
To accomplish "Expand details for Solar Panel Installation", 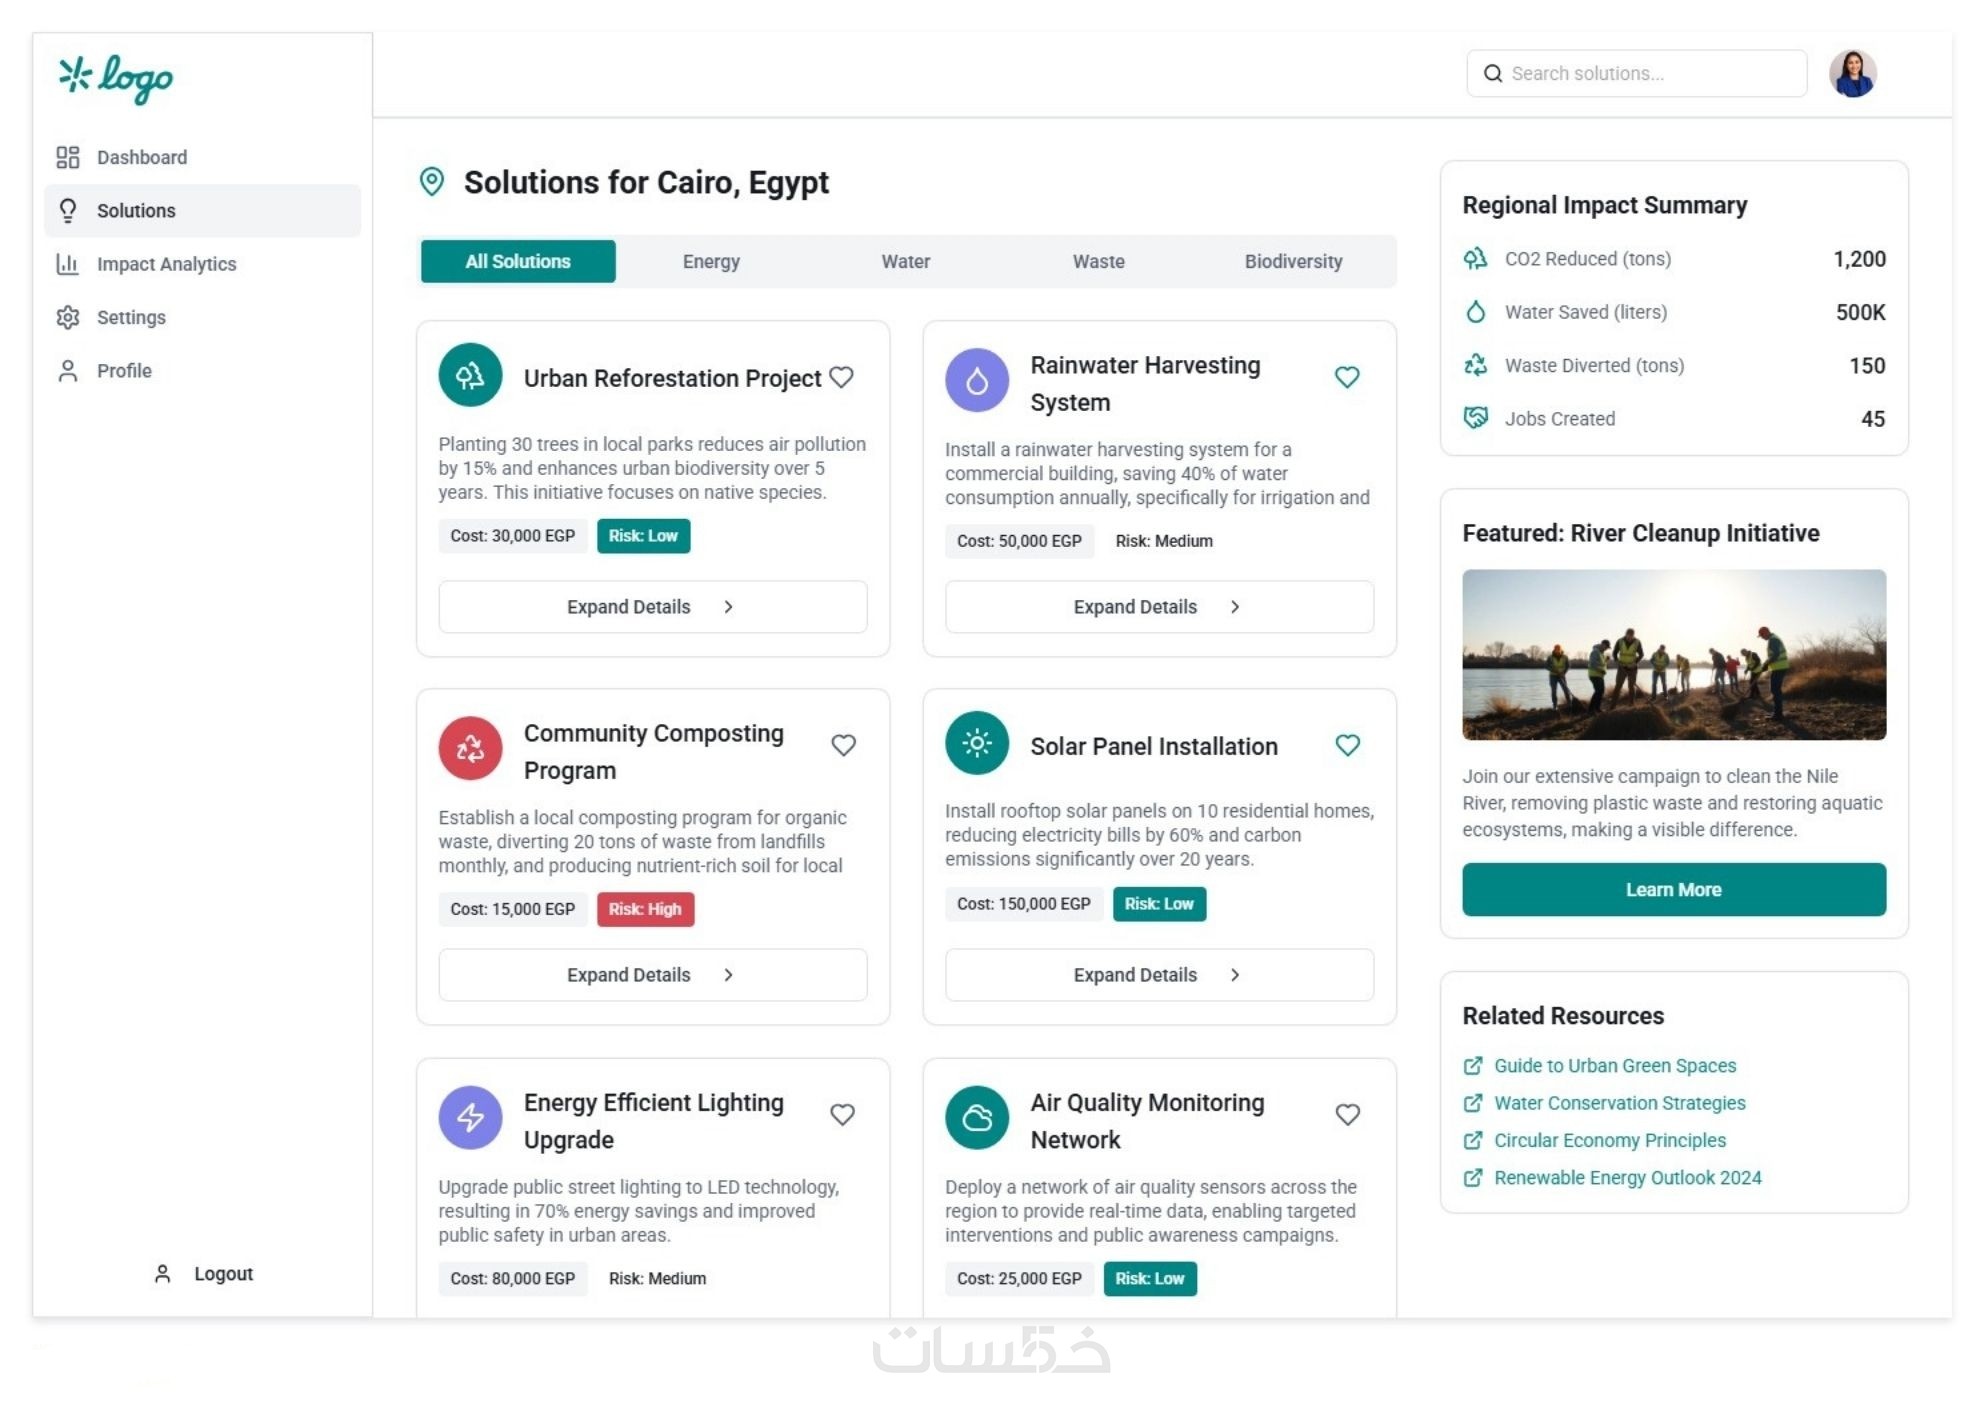I will pyautogui.click(x=1158, y=975).
